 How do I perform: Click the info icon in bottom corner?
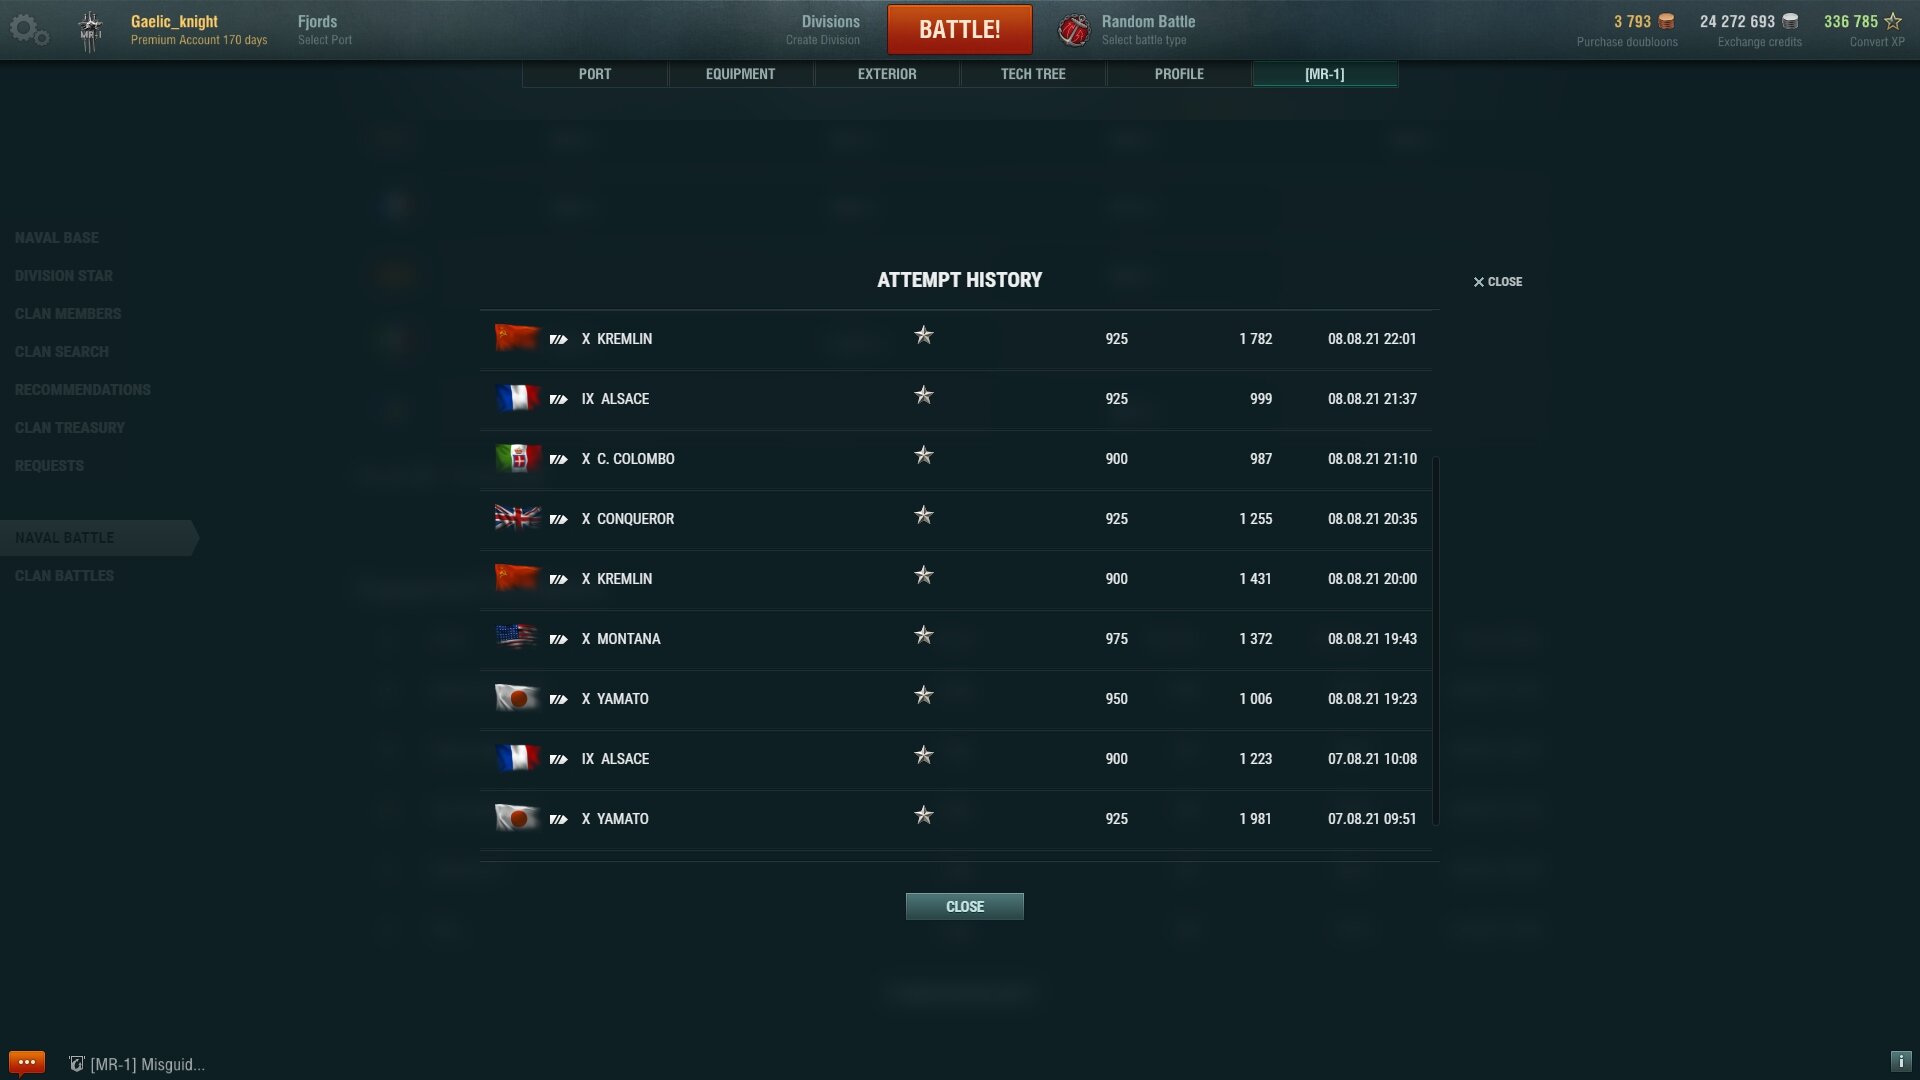(1901, 1061)
